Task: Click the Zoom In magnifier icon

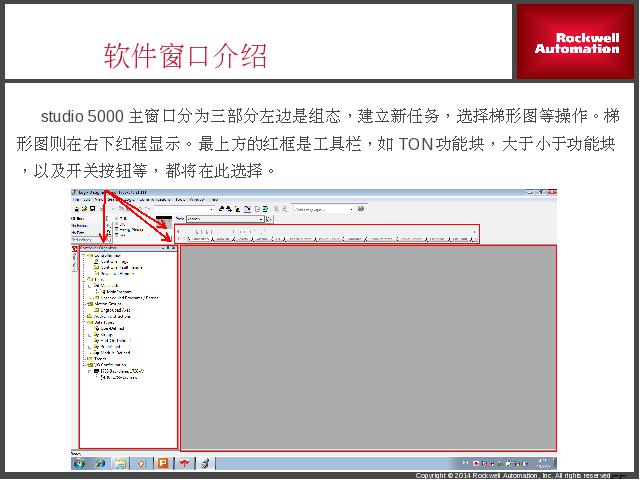Action: coord(276,209)
